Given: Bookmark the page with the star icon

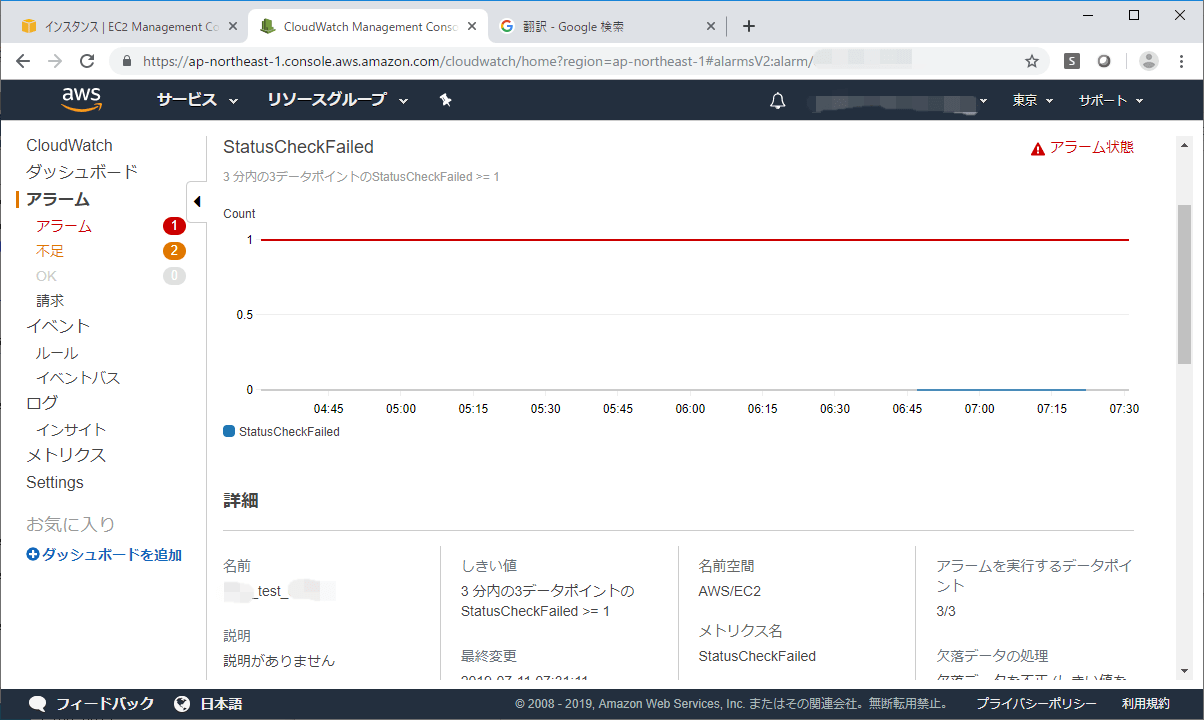Looking at the screenshot, I should coord(1031,61).
